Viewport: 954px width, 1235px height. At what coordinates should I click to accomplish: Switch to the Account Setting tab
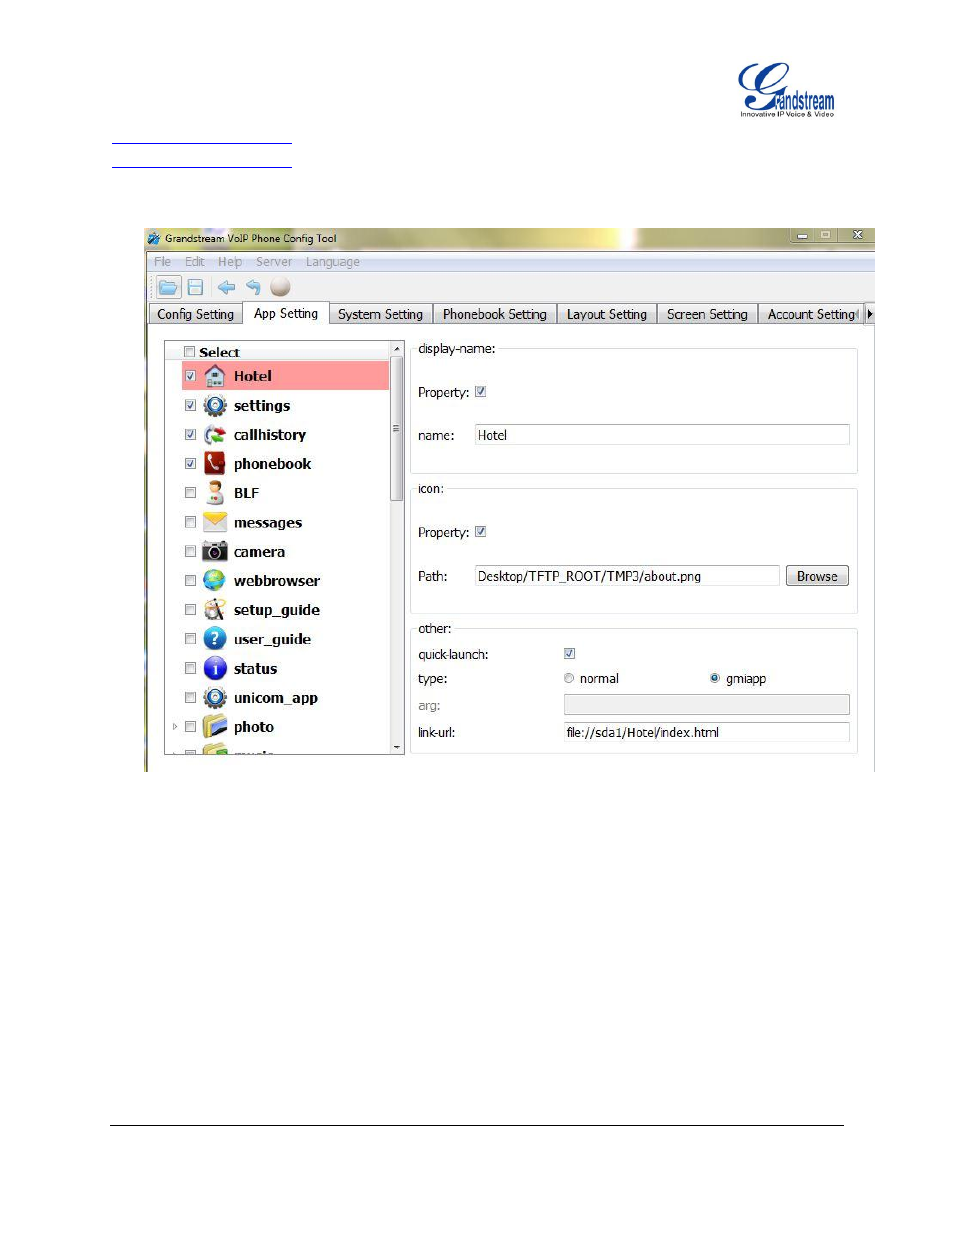[811, 314]
